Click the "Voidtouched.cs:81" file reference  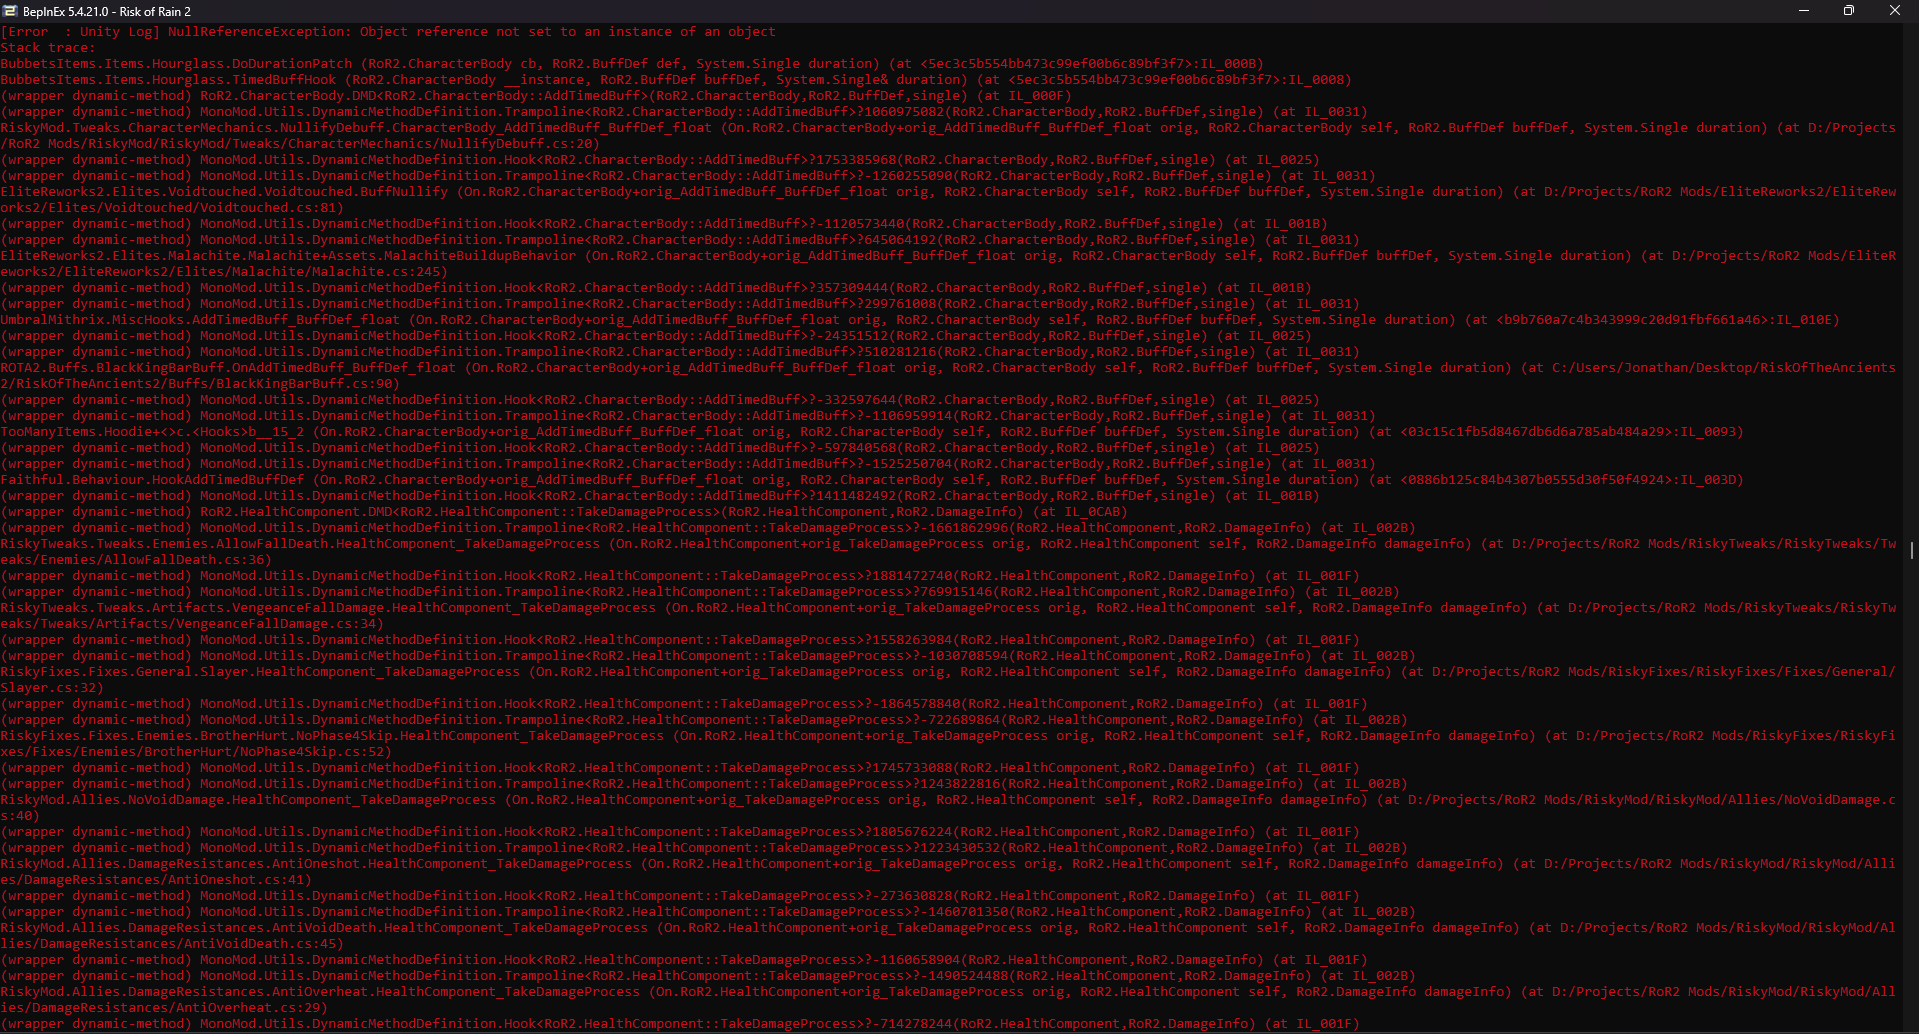[x=272, y=208]
